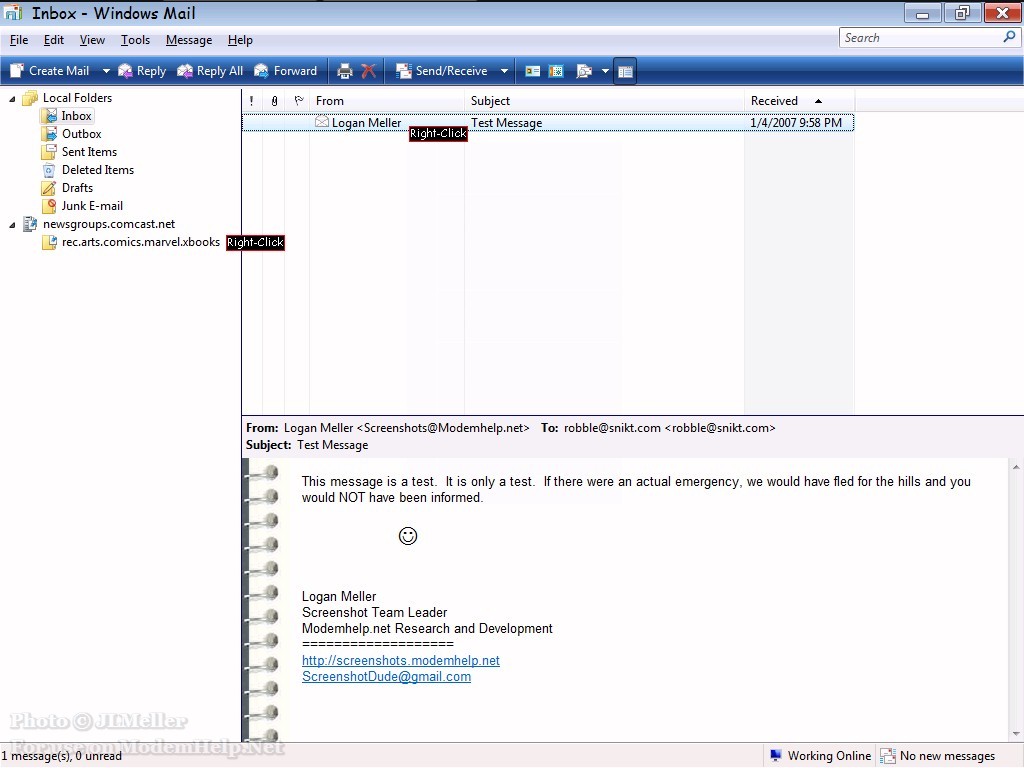Viewport: 1024px width, 768px height.
Task: Forward the selected message
Action: [285, 71]
